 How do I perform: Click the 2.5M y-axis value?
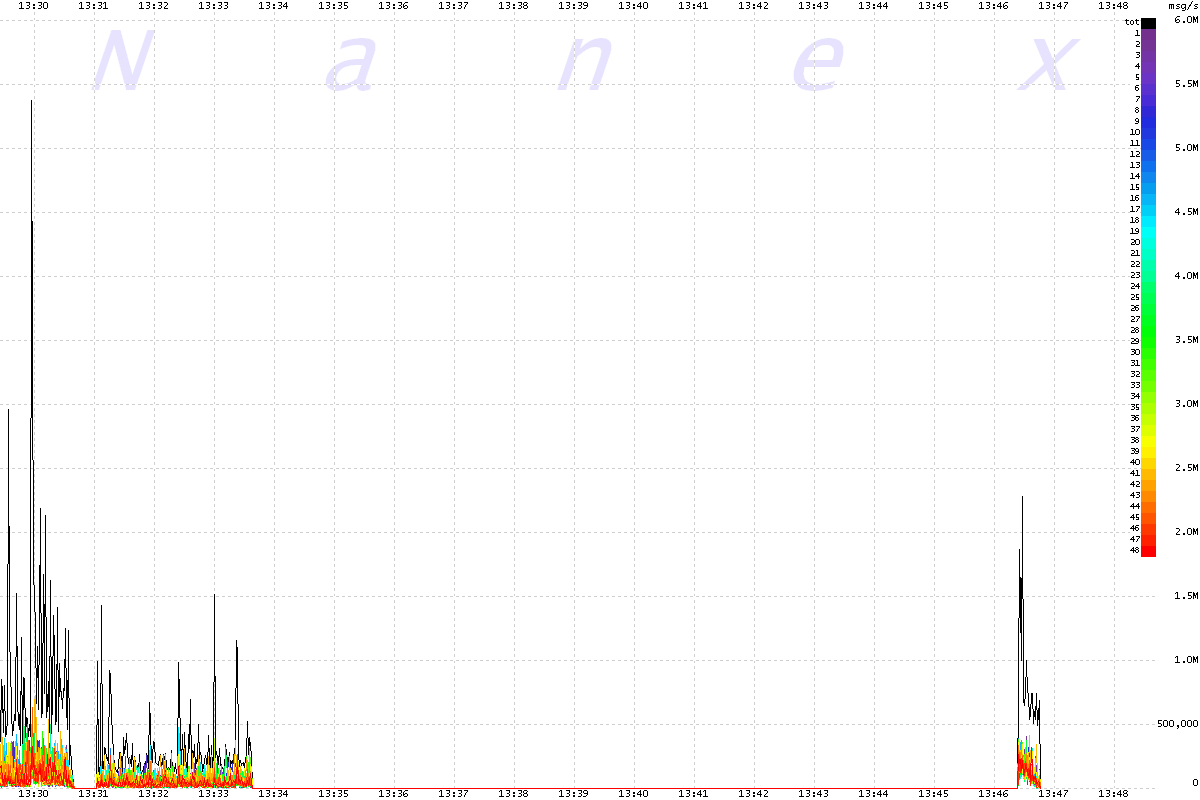tap(1186, 468)
